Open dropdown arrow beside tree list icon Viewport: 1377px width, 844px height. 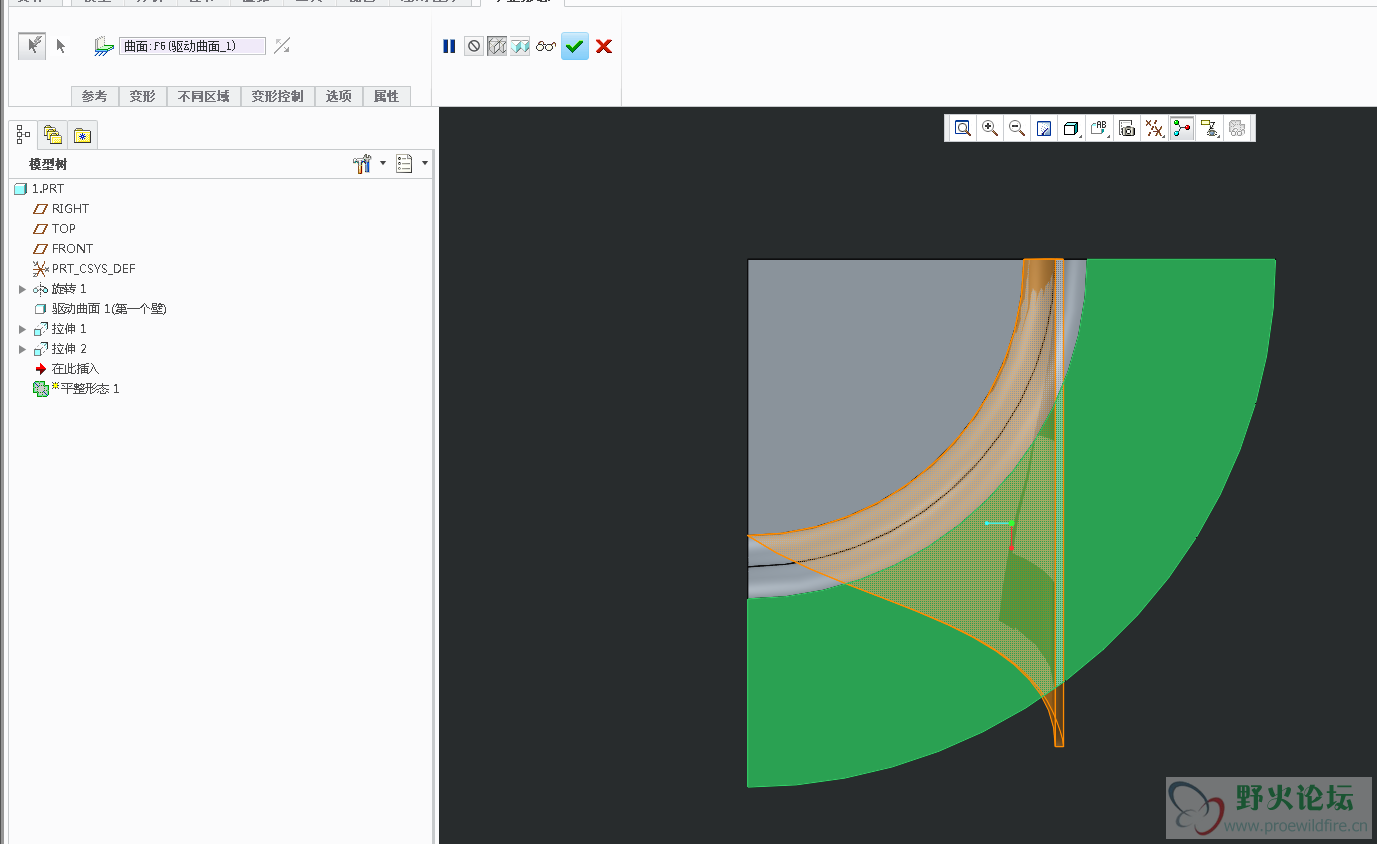point(425,164)
